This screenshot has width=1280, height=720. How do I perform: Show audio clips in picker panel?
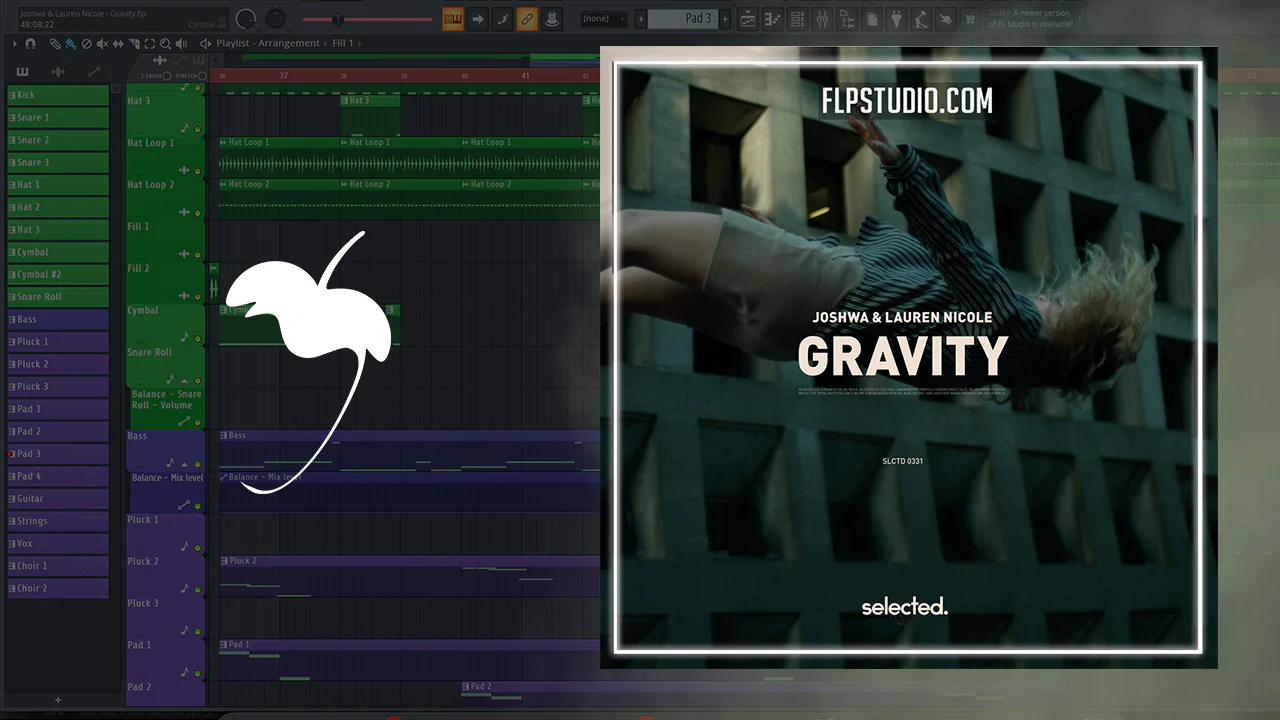(x=58, y=71)
